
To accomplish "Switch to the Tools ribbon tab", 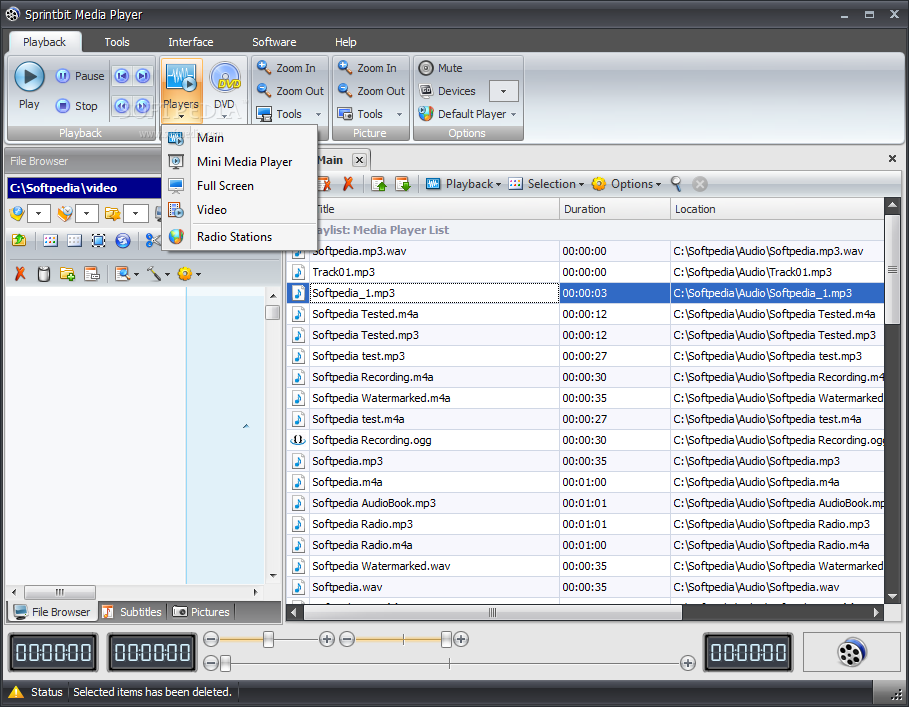I will click(117, 42).
